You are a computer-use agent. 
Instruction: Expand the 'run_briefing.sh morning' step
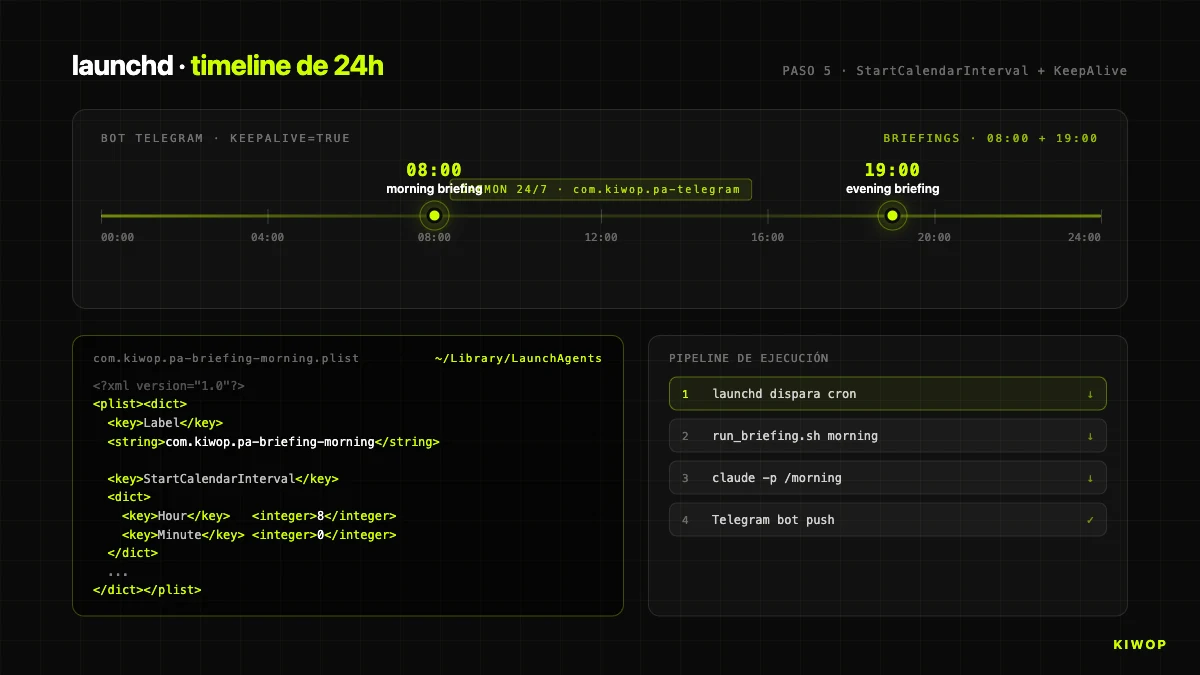point(1090,435)
